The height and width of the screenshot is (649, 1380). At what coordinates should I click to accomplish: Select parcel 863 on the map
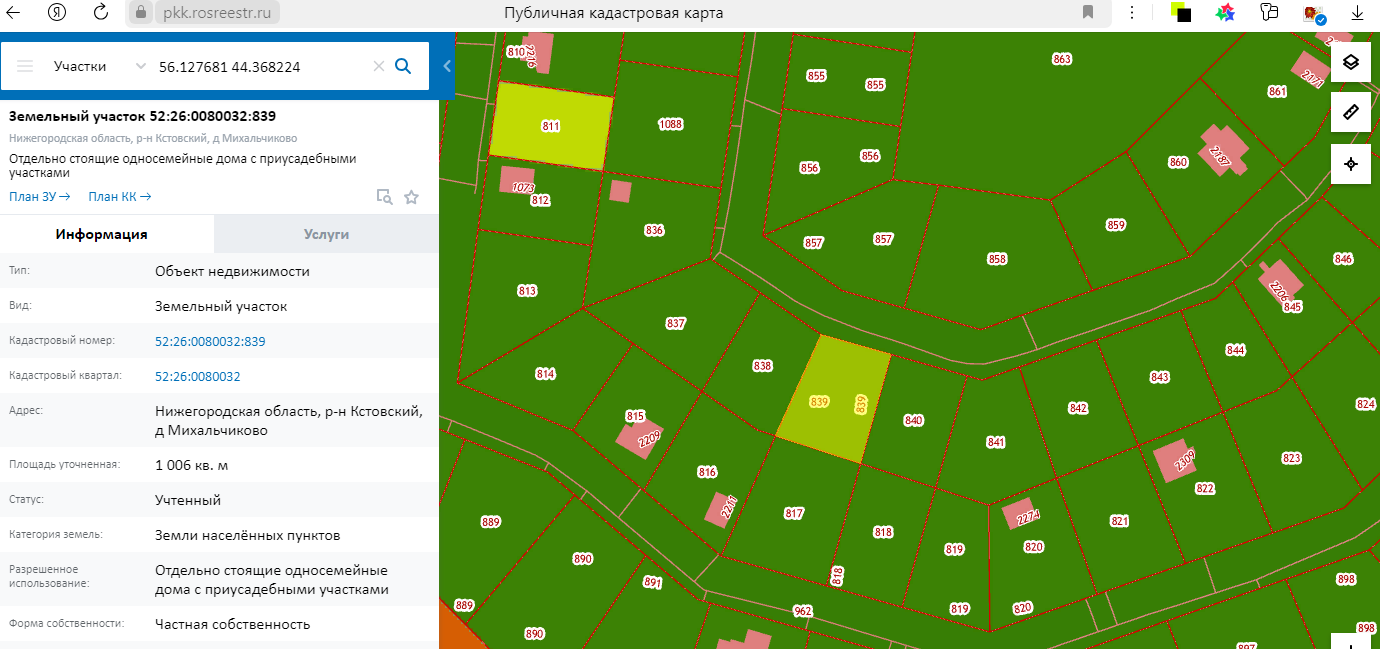click(1062, 59)
